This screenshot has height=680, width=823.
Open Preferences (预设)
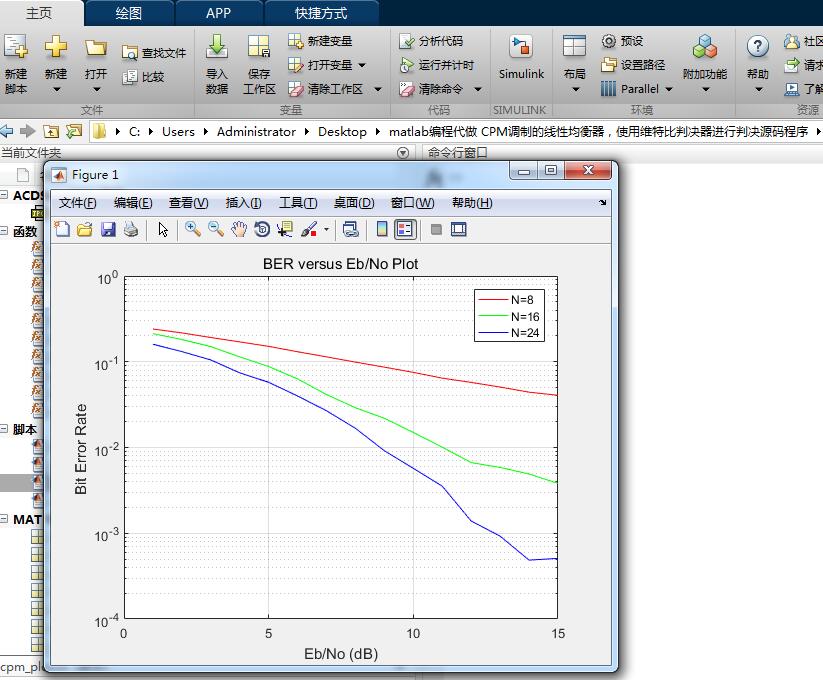pyautogui.click(x=622, y=40)
